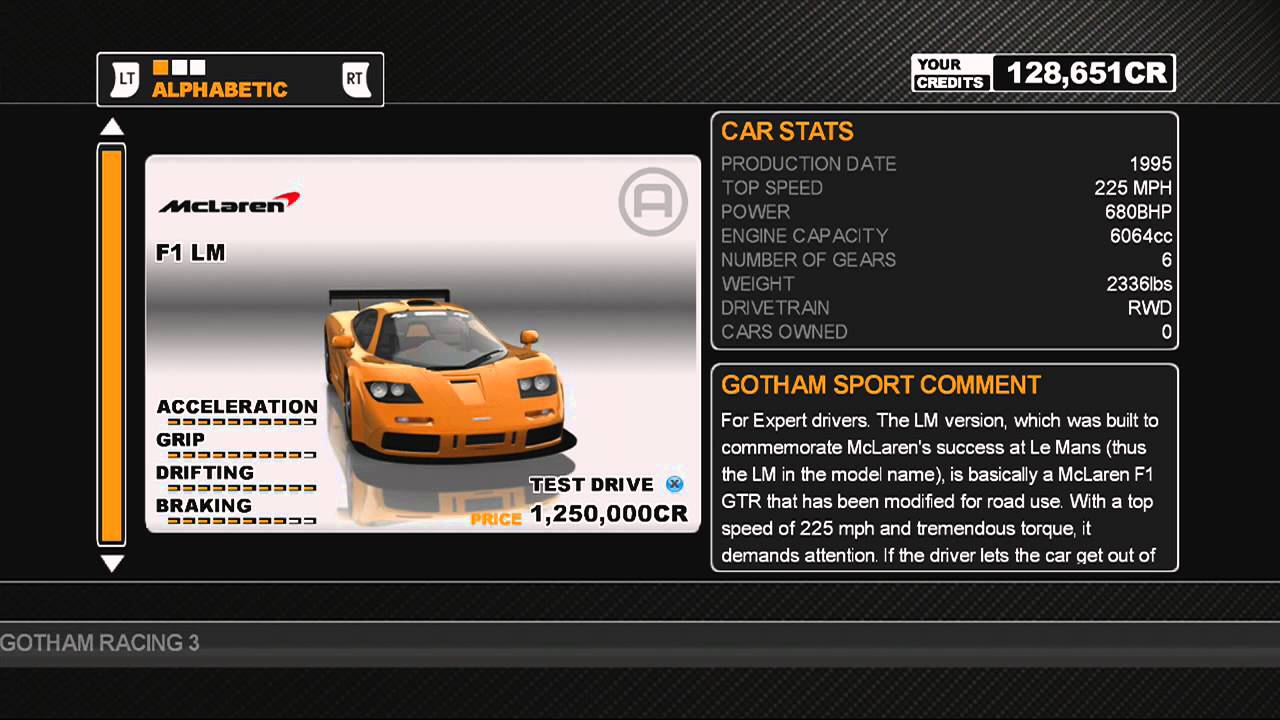Click the WEIGHT stat label
1280x720 pixels.
758,284
